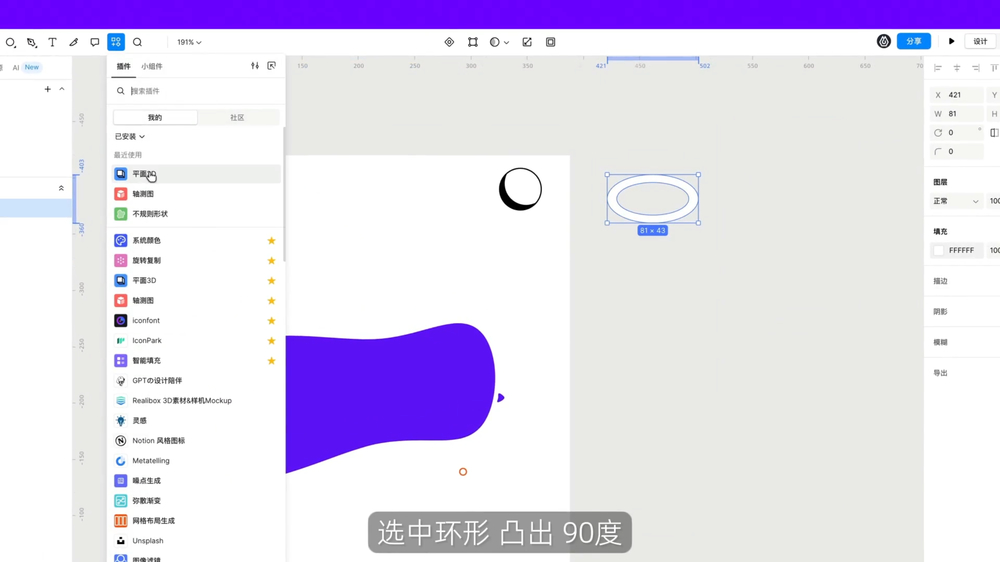Switch to the 插件 plugins tab
This screenshot has height=562, width=1000.
(x=123, y=66)
